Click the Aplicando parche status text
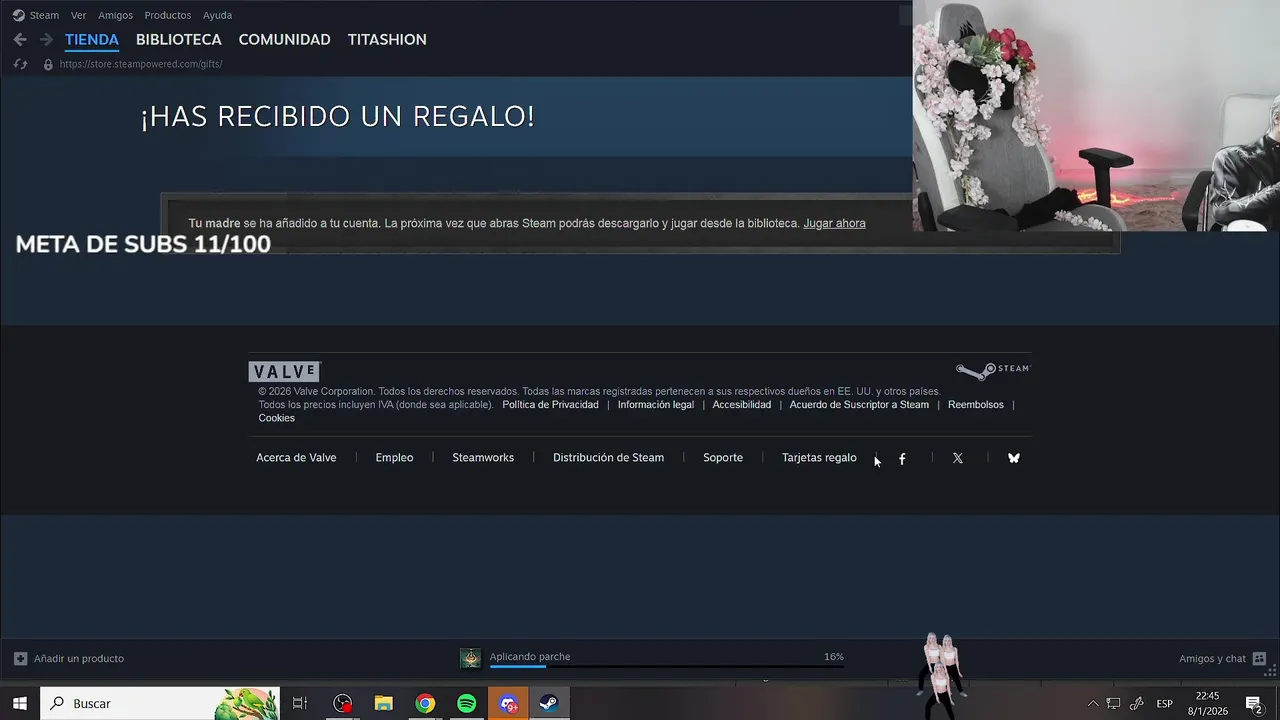The width and height of the screenshot is (1280, 720). pos(530,657)
